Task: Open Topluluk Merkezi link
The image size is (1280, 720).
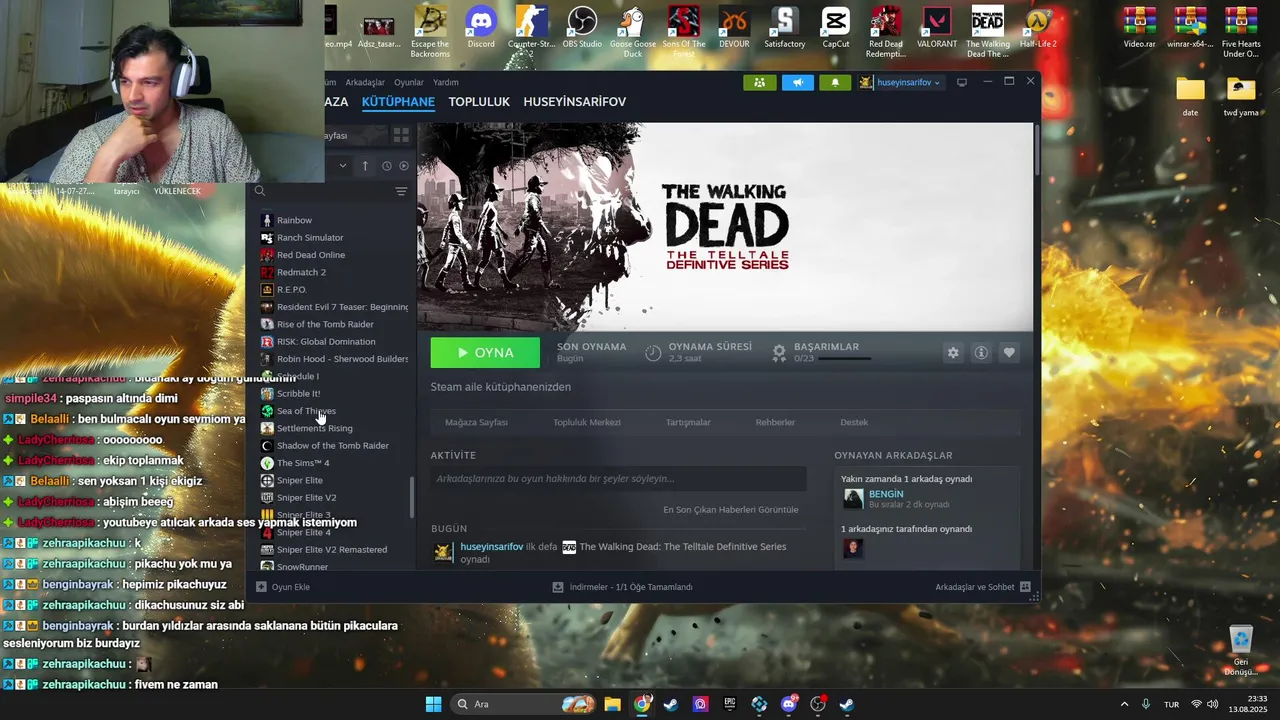Action: (x=587, y=422)
